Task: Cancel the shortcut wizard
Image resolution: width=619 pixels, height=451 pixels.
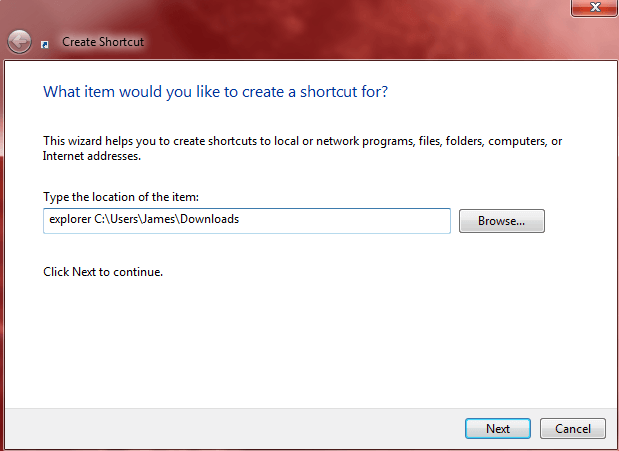Action: click(x=572, y=428)
